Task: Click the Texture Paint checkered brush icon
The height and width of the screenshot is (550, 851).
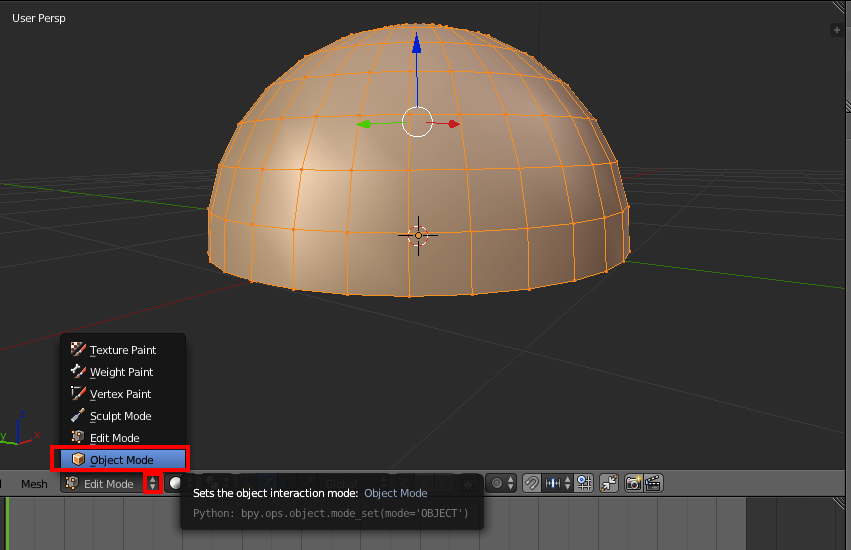Action: pyautogui.click(x=78, y=349)
